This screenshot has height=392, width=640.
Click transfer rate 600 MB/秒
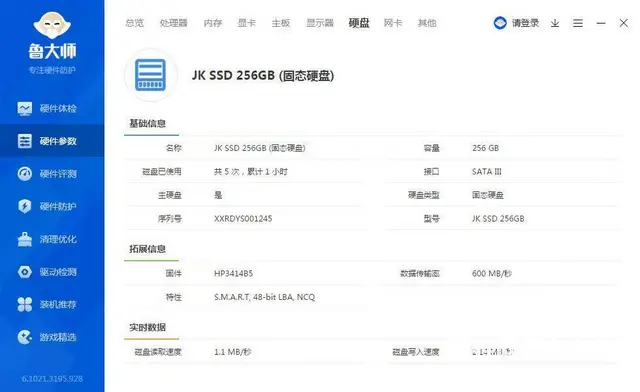click(x=492, y=274)
